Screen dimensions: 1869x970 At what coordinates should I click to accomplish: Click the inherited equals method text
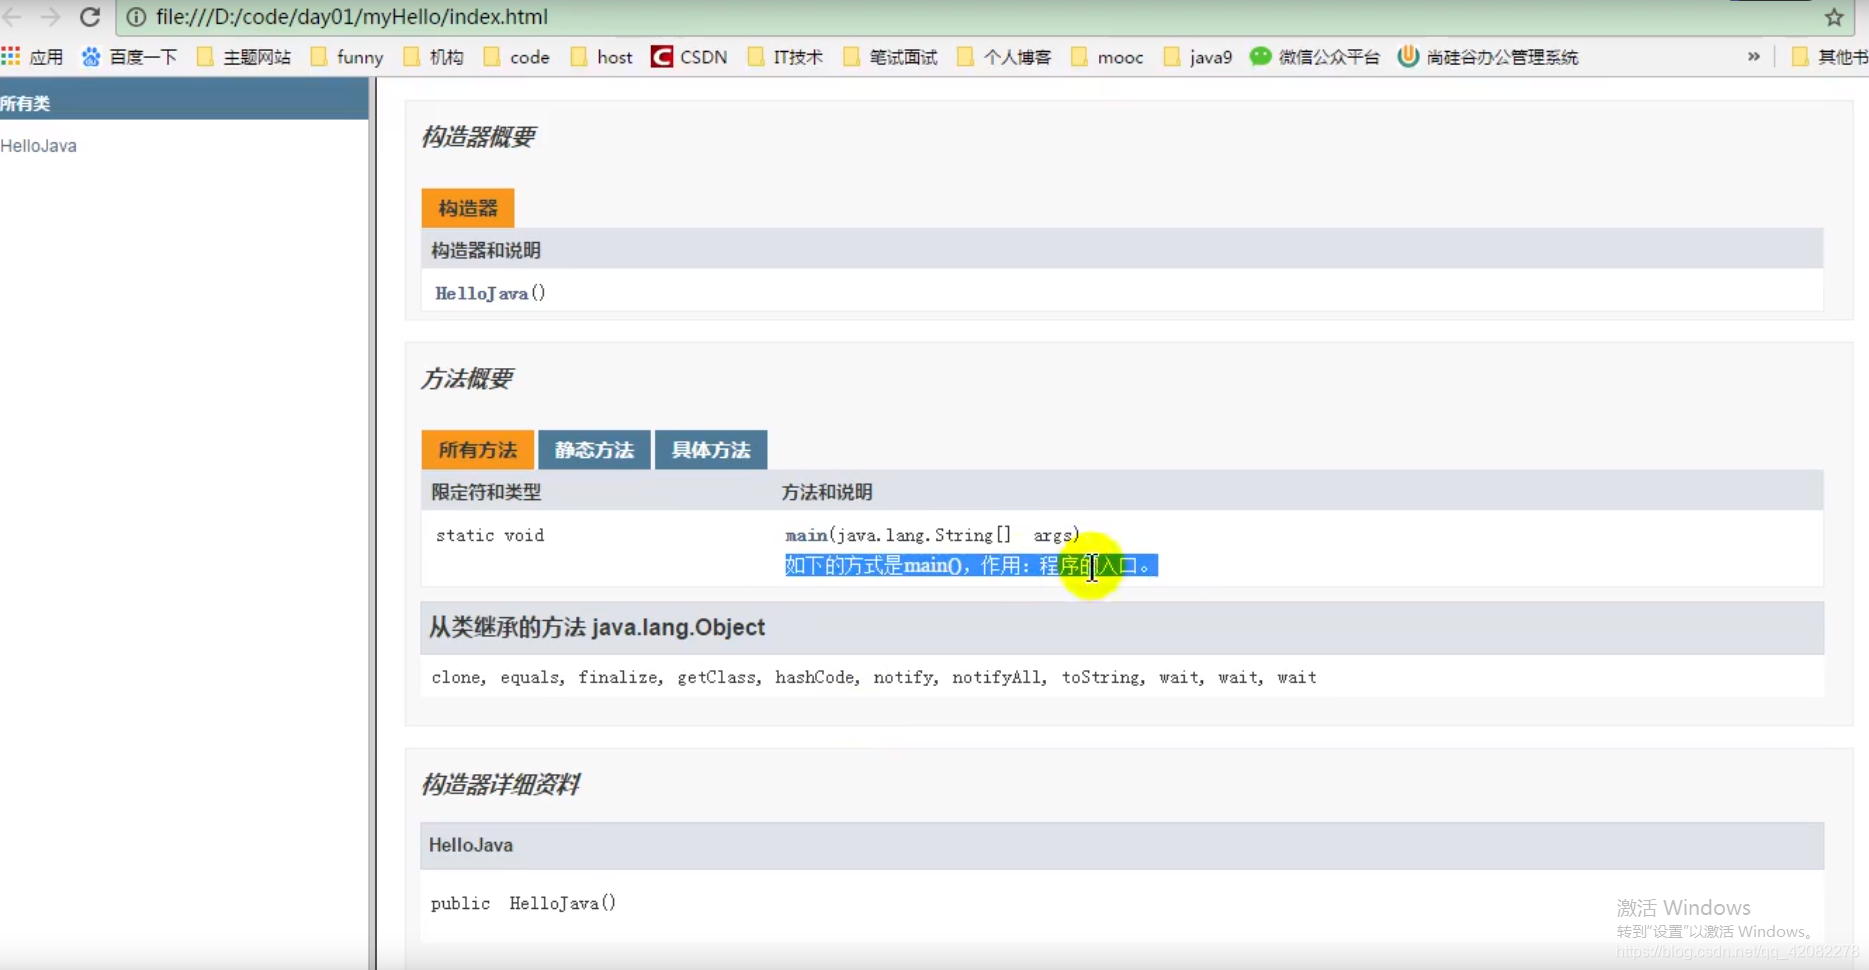pos(529,677)
